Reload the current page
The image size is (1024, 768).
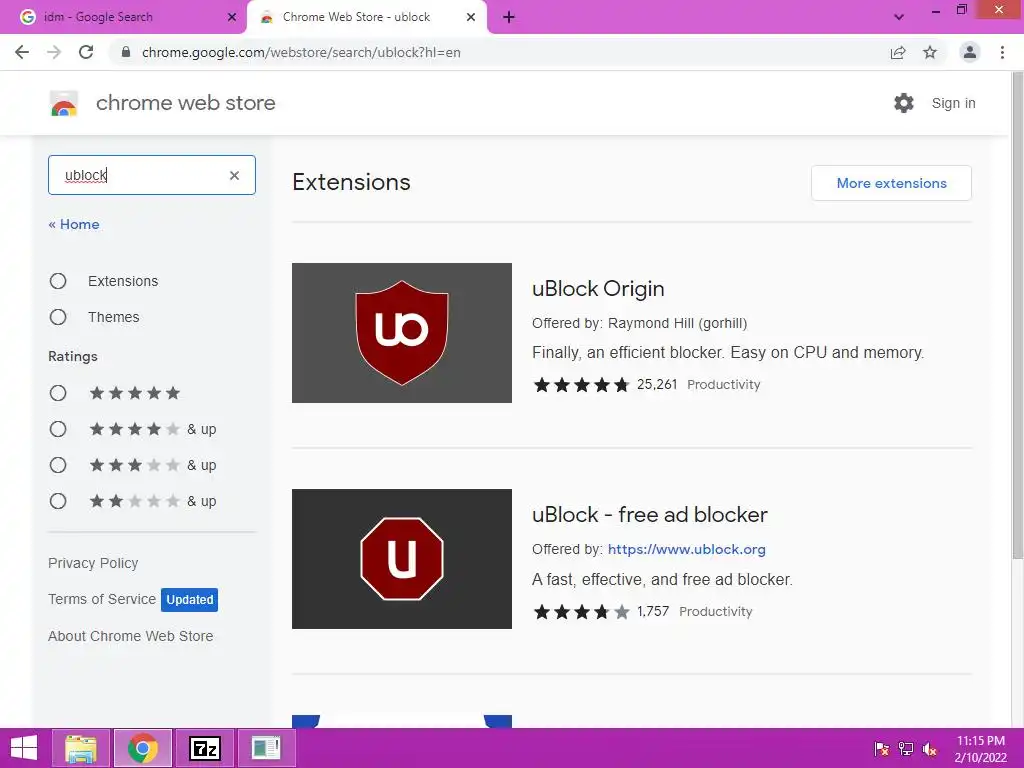[86, 52]
